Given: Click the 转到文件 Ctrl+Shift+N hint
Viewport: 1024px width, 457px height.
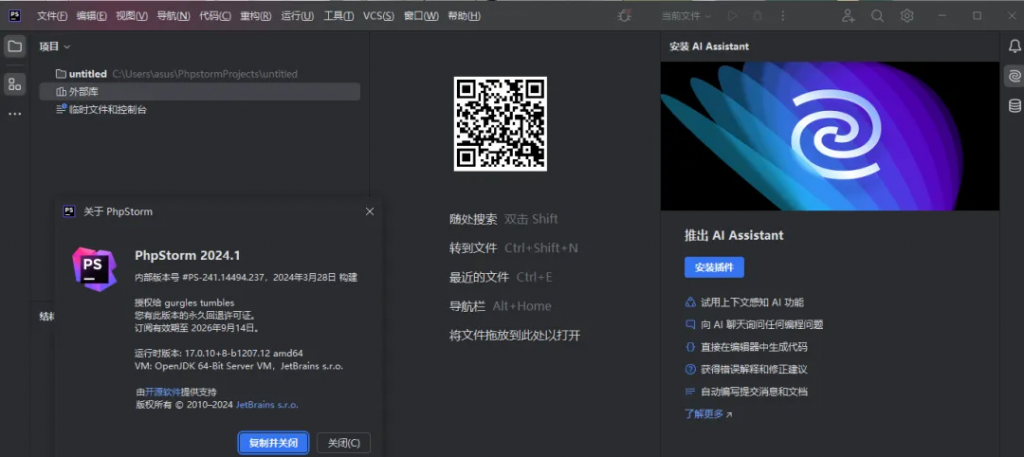Looking at the screenshot, I should (513, 248).
